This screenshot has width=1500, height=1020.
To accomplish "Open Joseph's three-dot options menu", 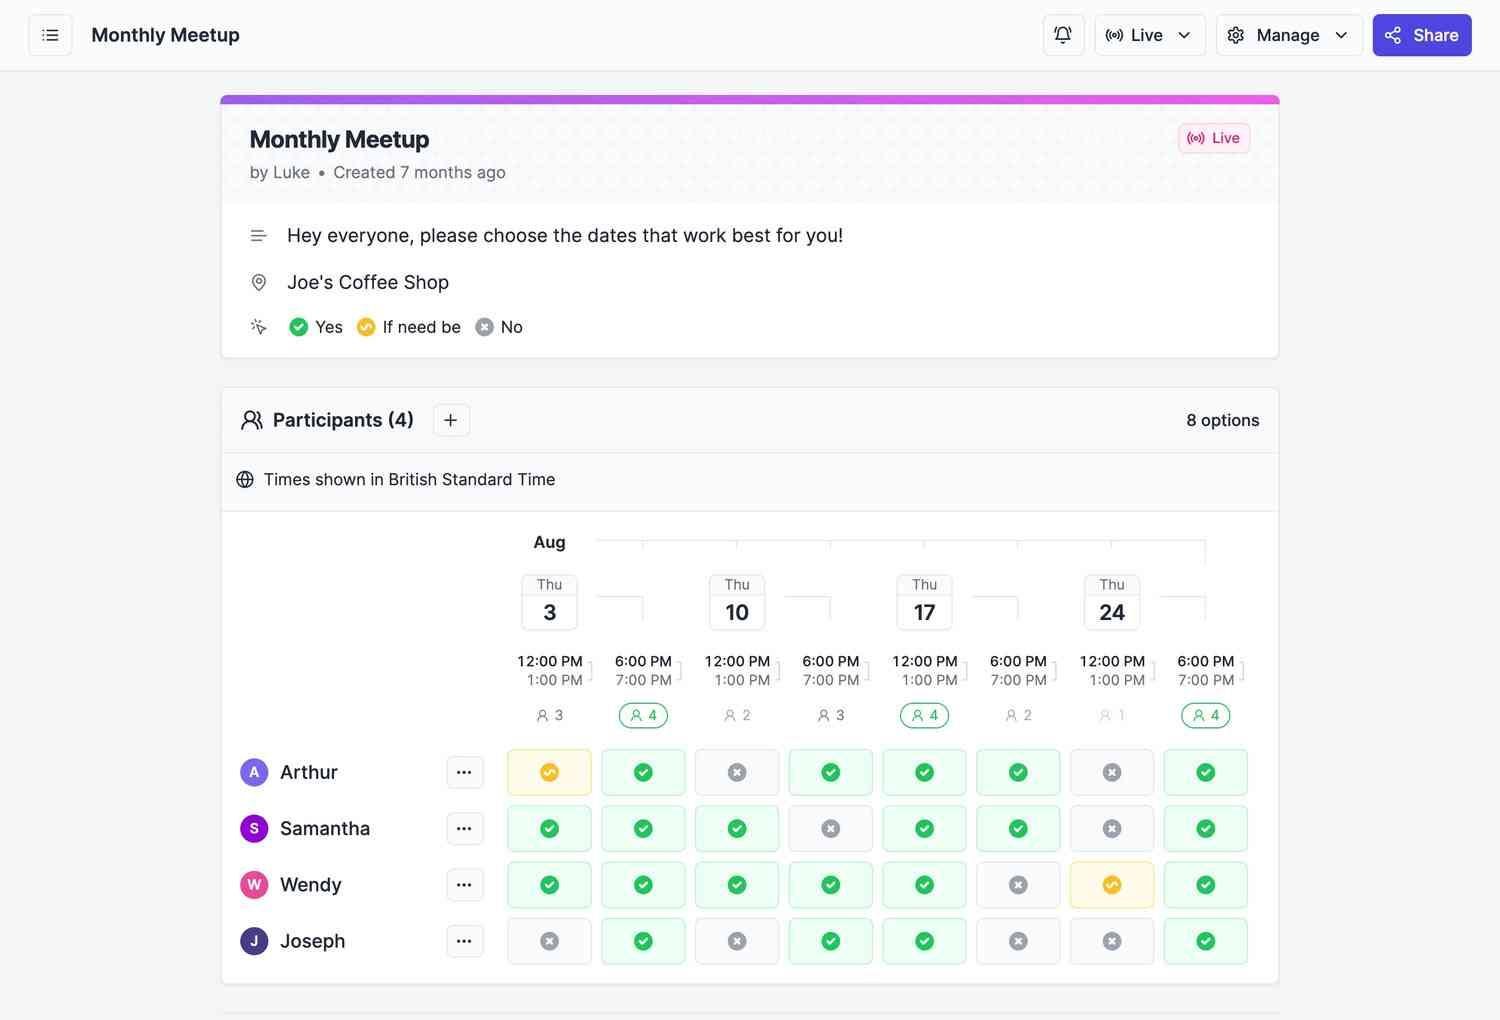I will point(464,941).
